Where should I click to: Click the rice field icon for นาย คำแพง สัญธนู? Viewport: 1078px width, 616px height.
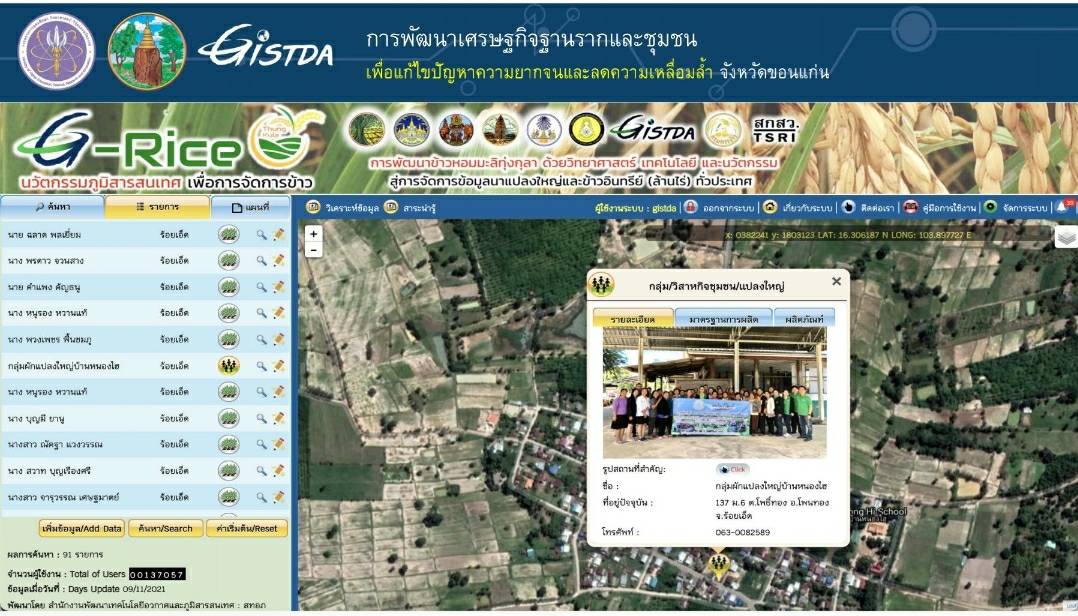(229, 287)
